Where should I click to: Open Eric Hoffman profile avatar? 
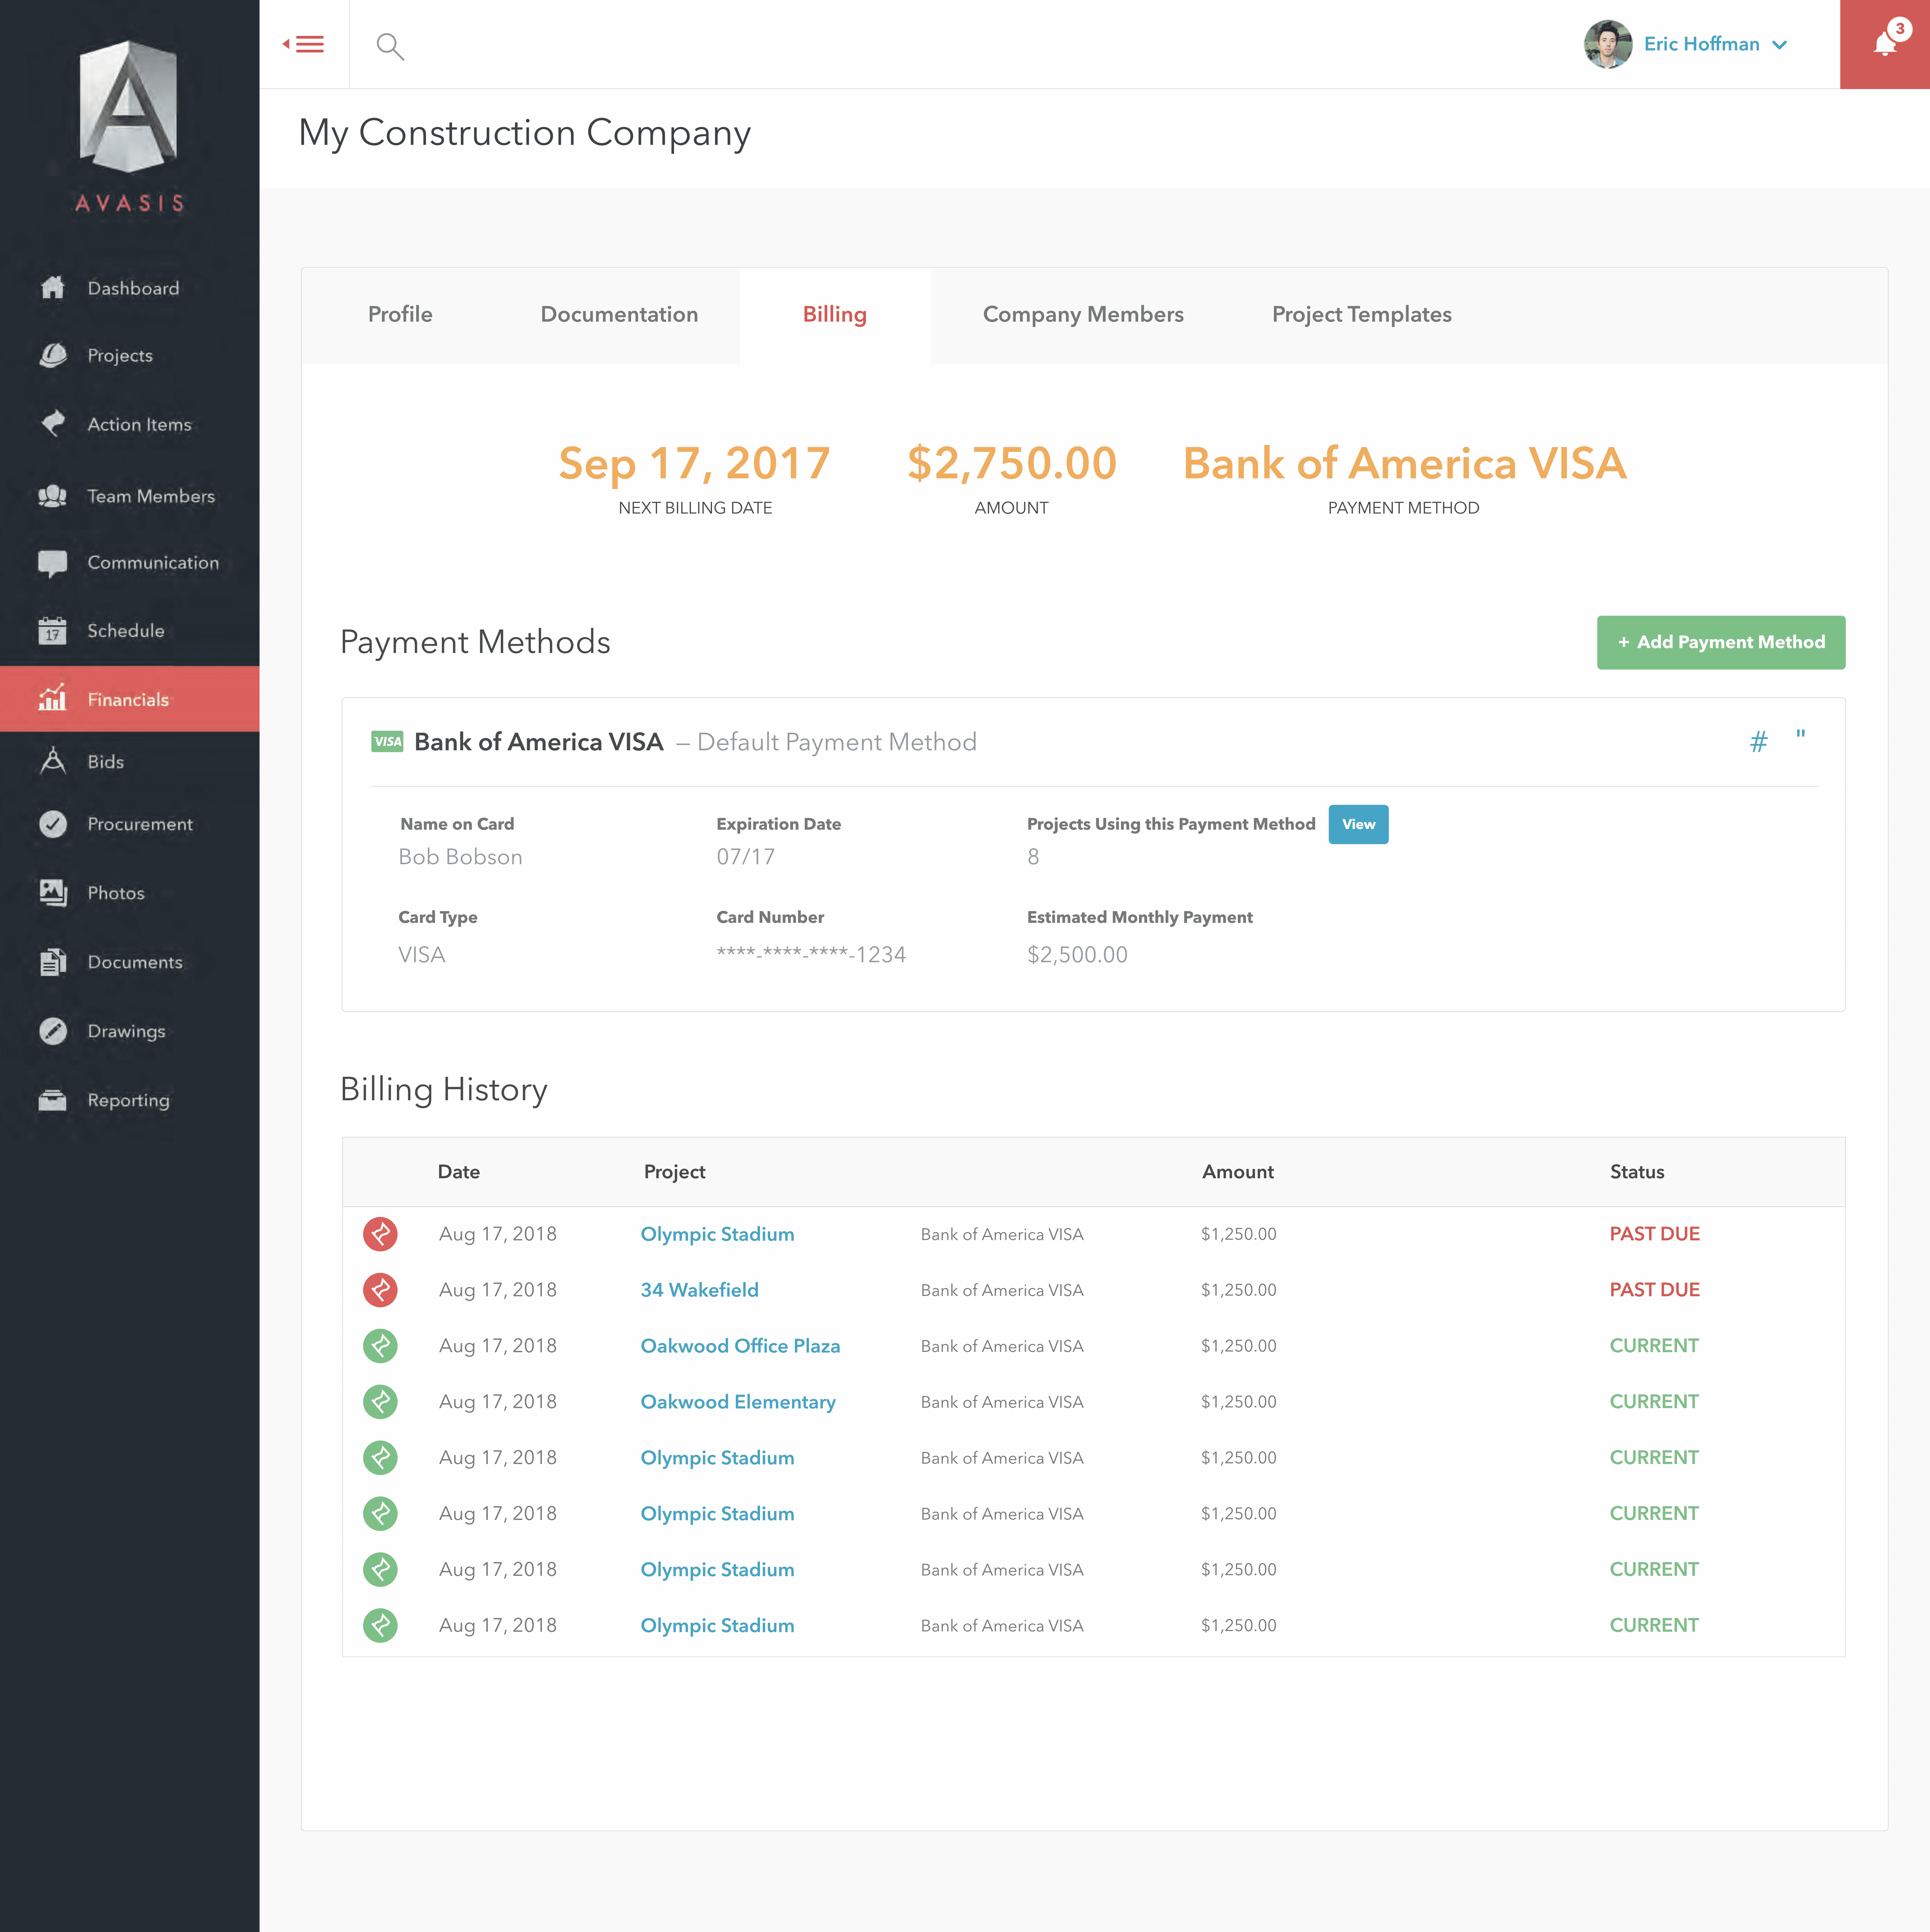pos(1608,44)
